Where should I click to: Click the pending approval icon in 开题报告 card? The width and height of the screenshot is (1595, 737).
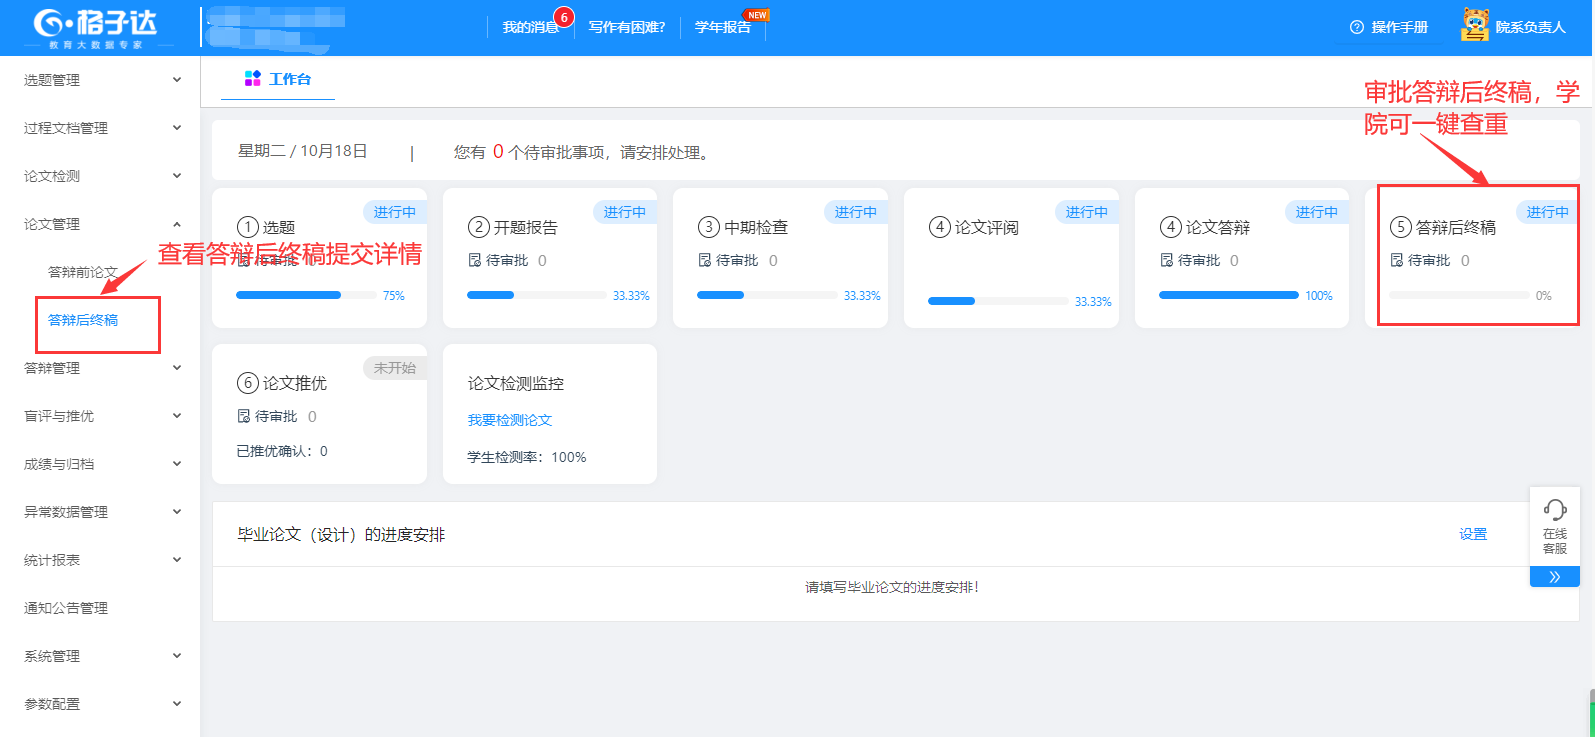tap(474, 260)
